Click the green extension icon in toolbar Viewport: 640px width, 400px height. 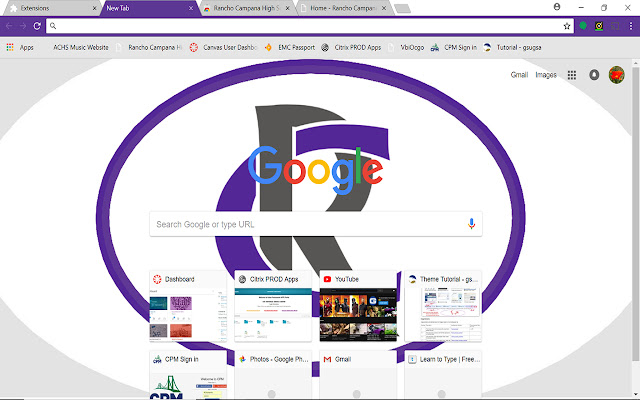coord(583,26)
